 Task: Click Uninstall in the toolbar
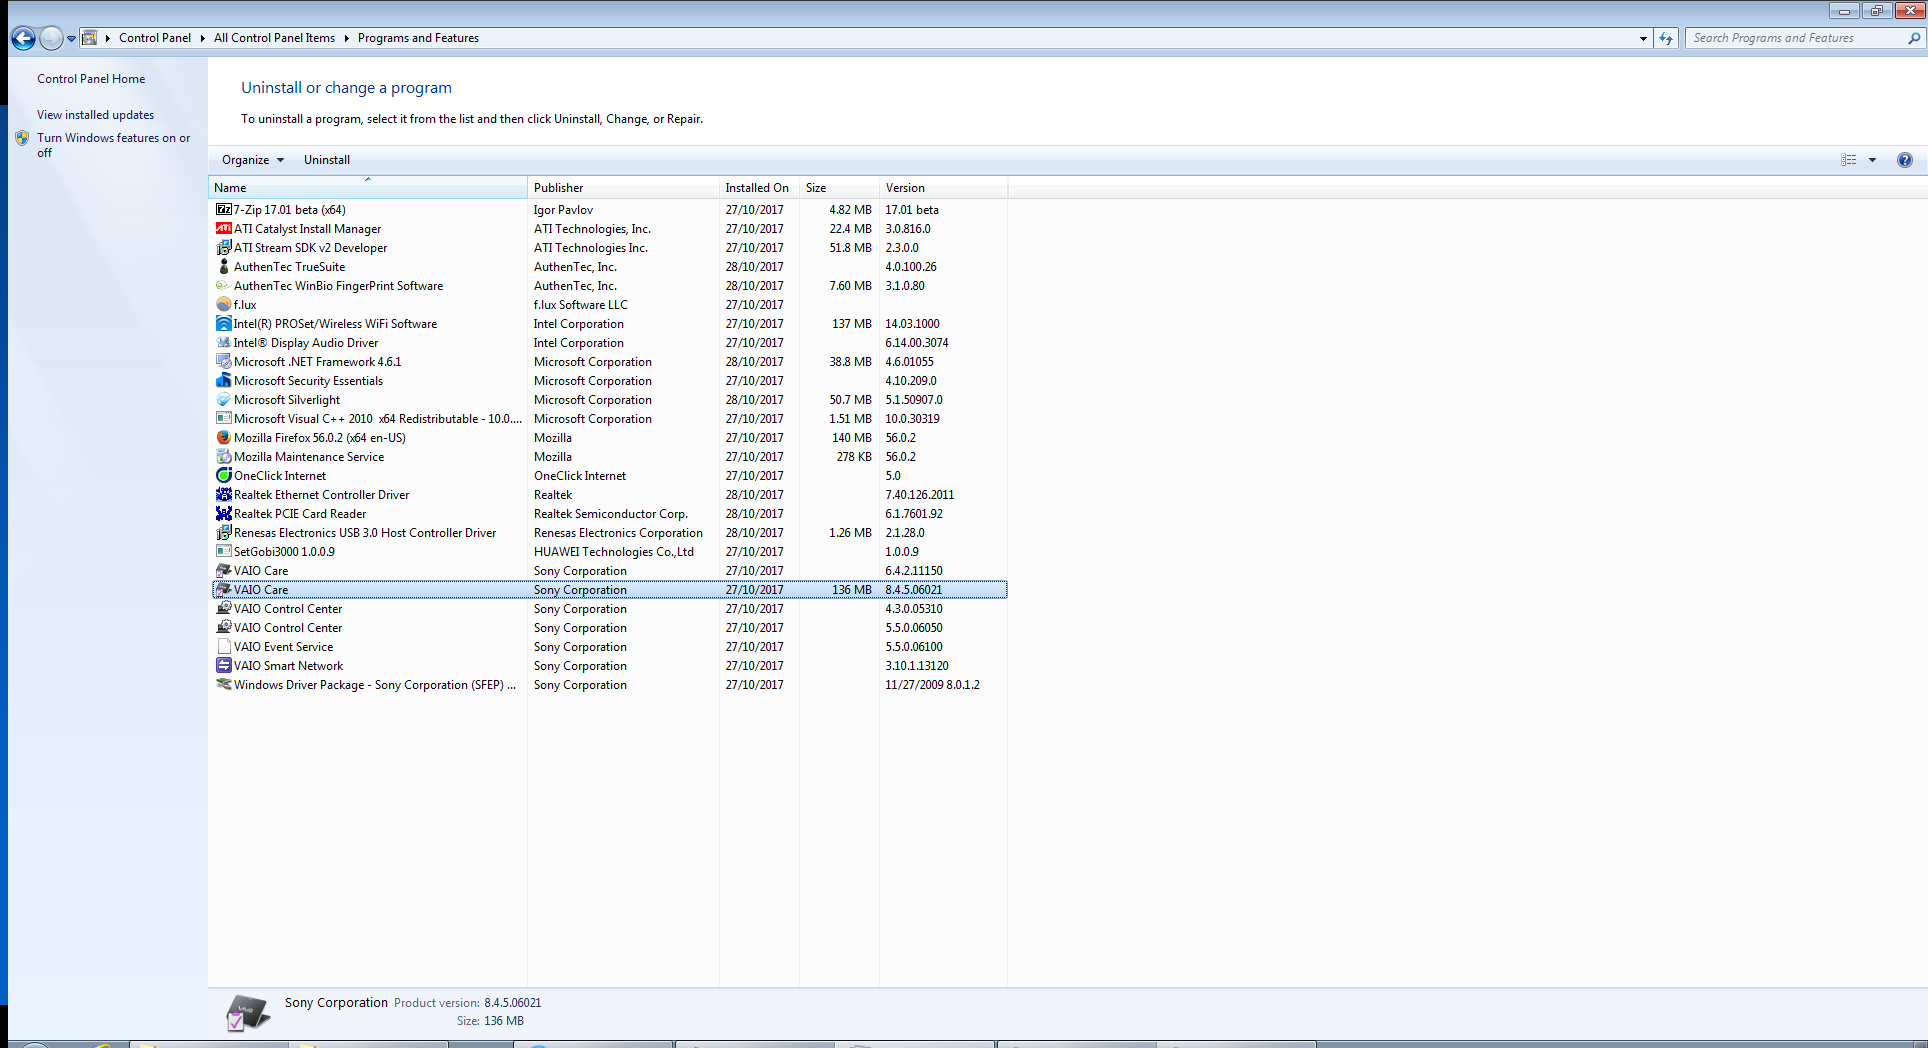click(326, 160)
